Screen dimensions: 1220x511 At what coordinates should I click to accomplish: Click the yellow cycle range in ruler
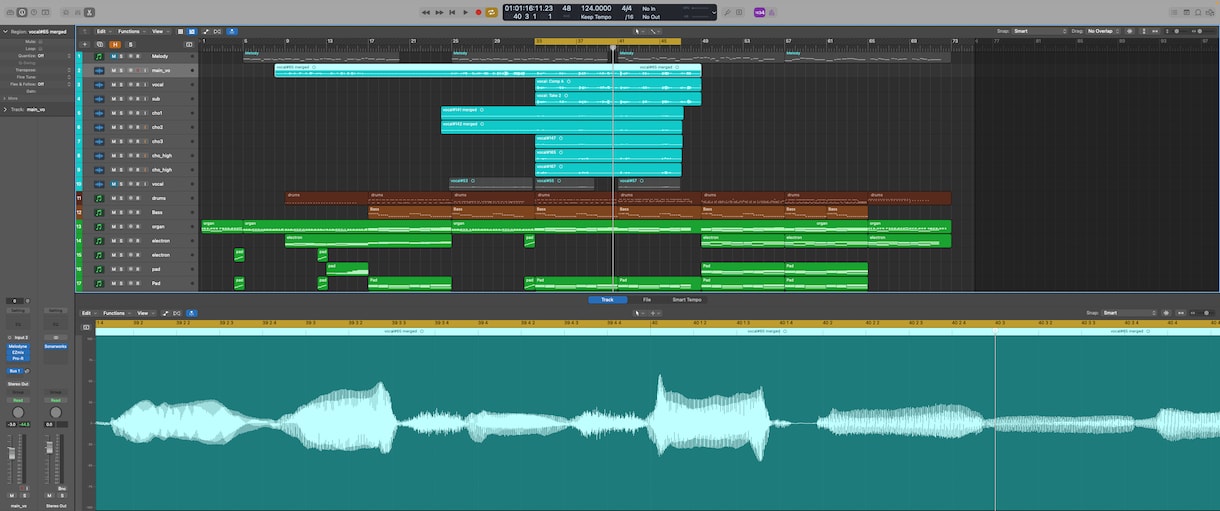click(x=608, y=41)
